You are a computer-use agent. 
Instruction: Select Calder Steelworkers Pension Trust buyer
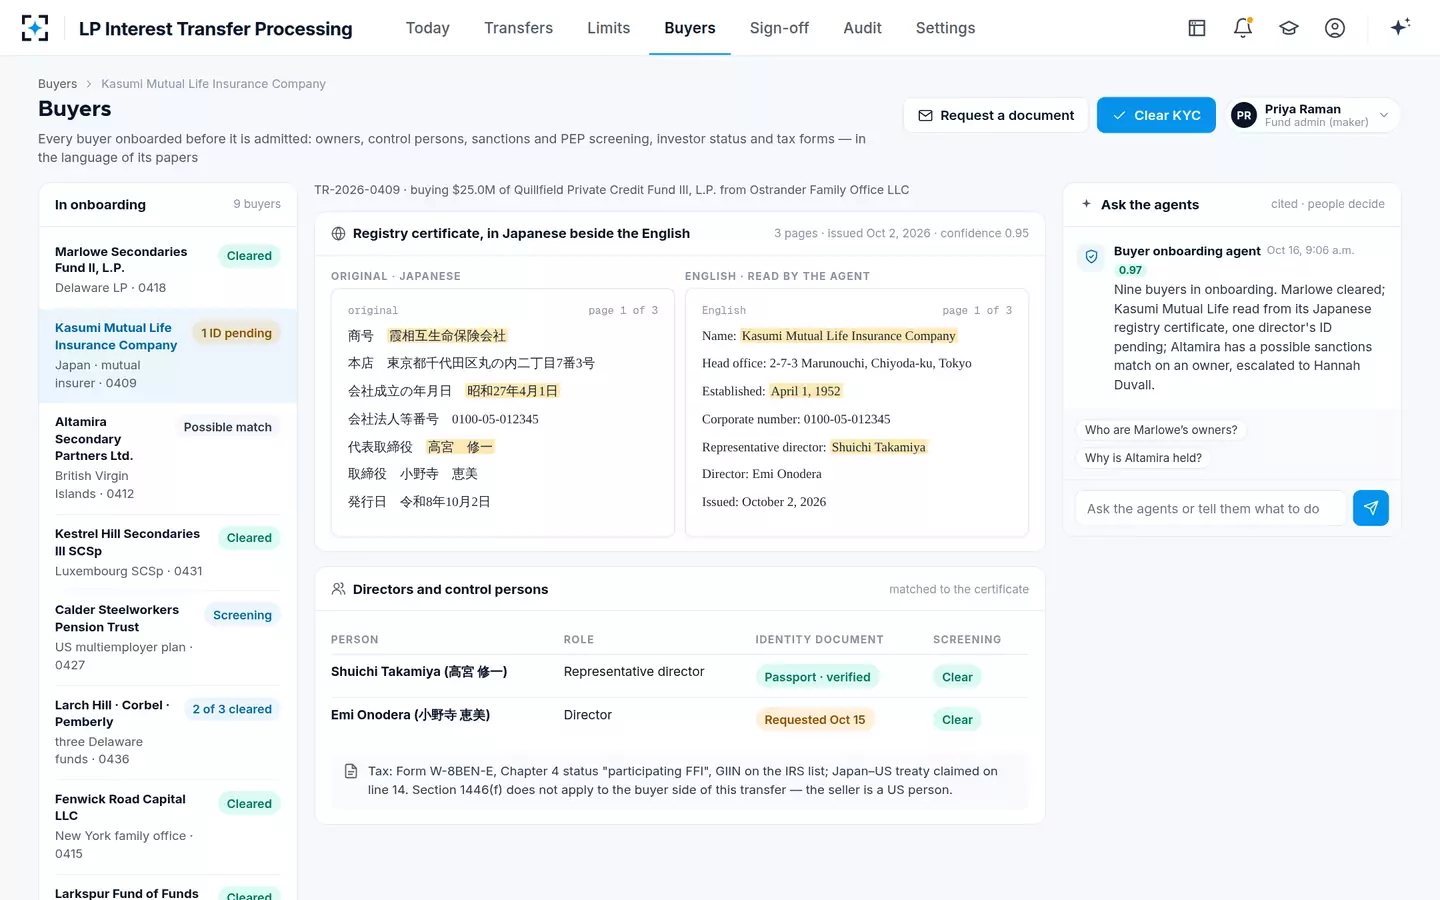pos(168,637)
